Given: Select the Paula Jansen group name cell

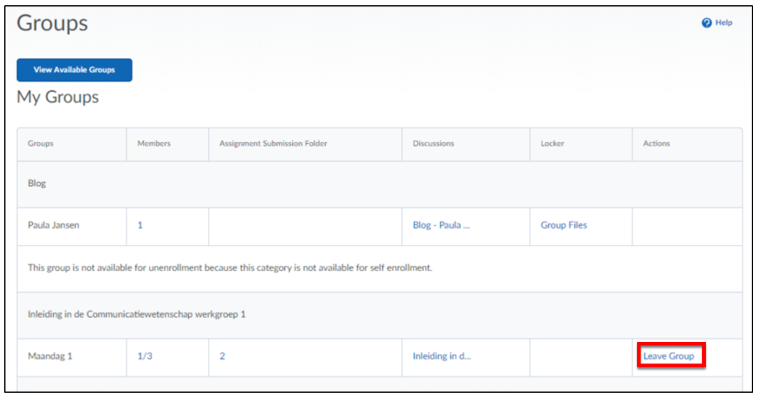Looking at the screenshot, I should (x=72, y=226).
